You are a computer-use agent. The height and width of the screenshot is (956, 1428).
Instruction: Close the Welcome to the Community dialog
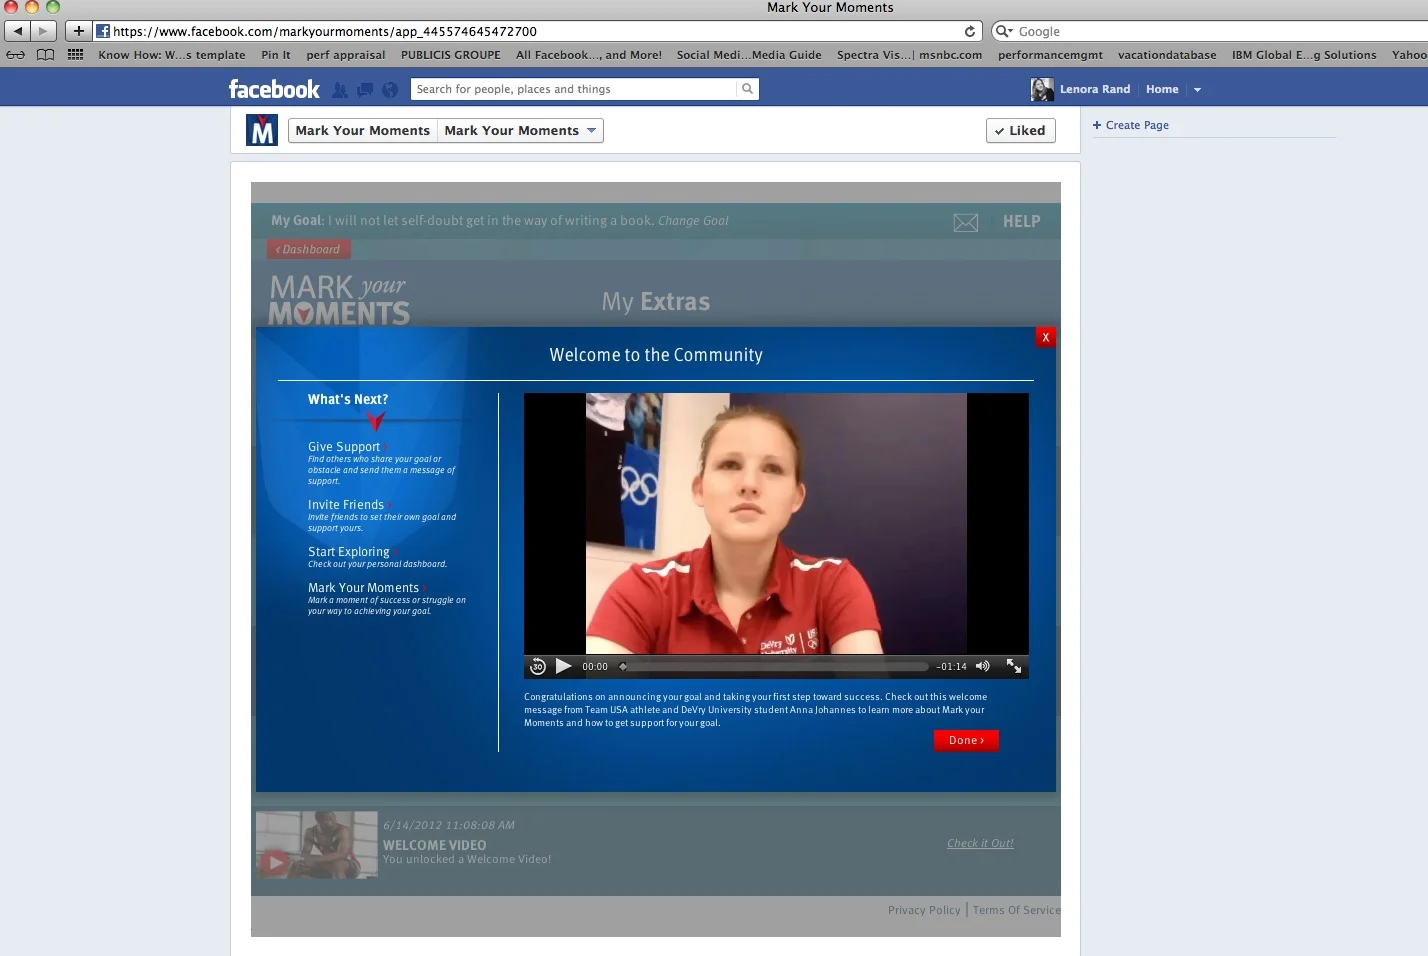[1046, 337]
